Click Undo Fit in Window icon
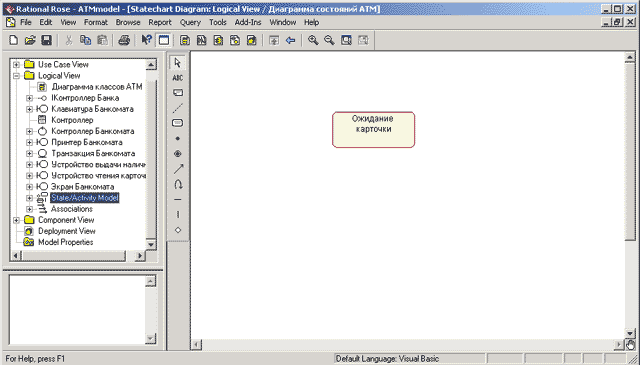The image size is (640, 365). [363, 40]
